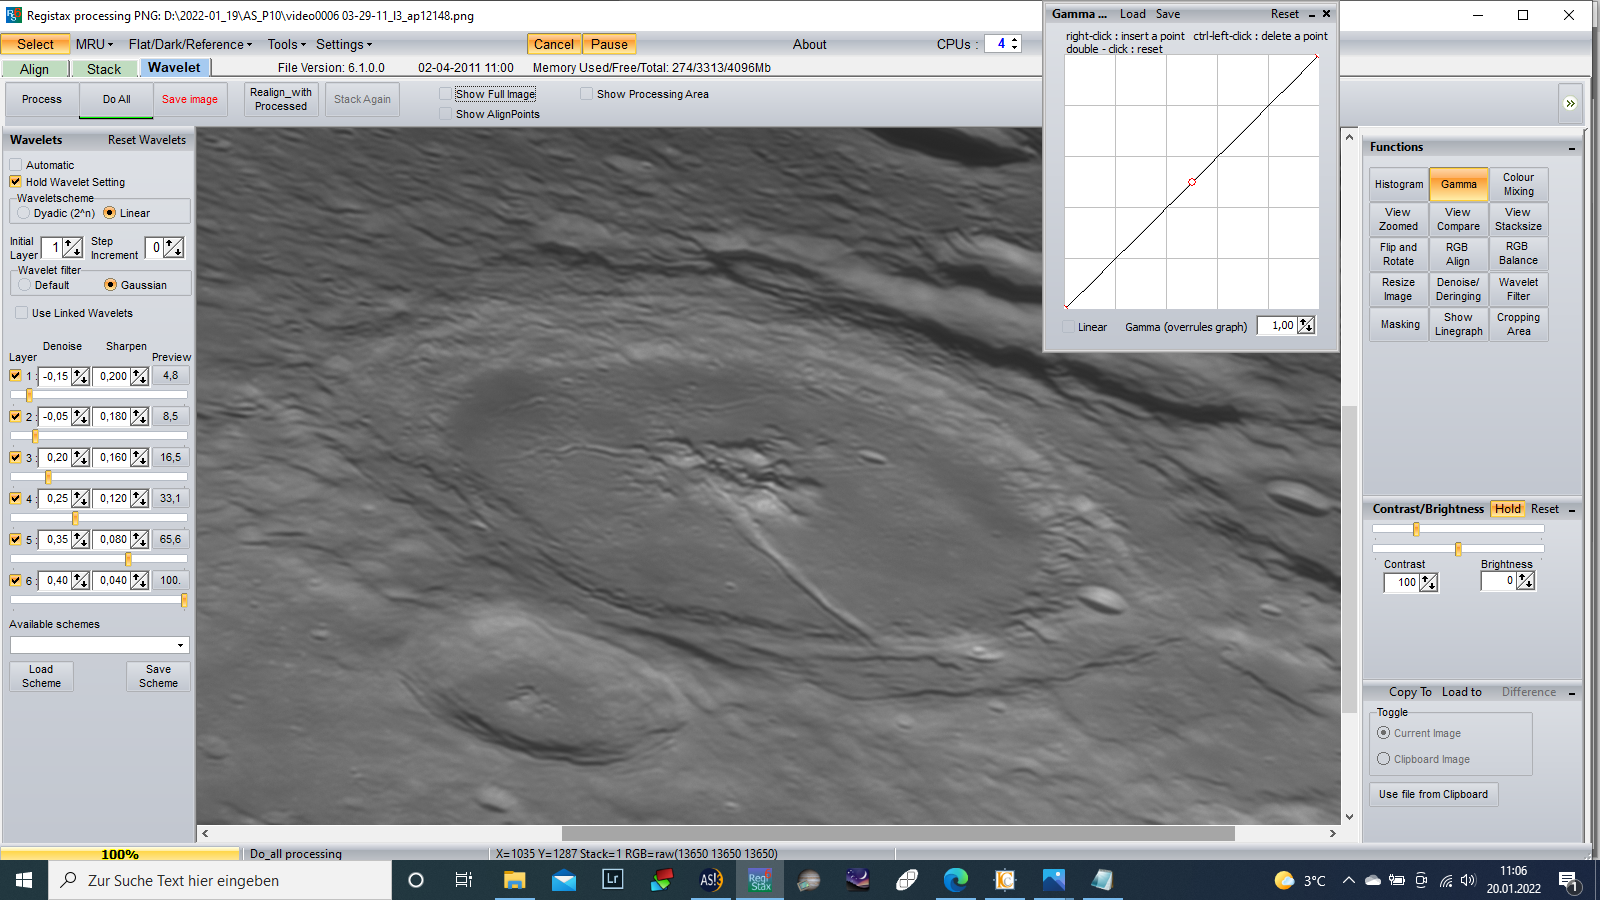Enable Use Linked Wavelets
Viewport: 1600px width, 900px height.
click(x=21, y=313)
